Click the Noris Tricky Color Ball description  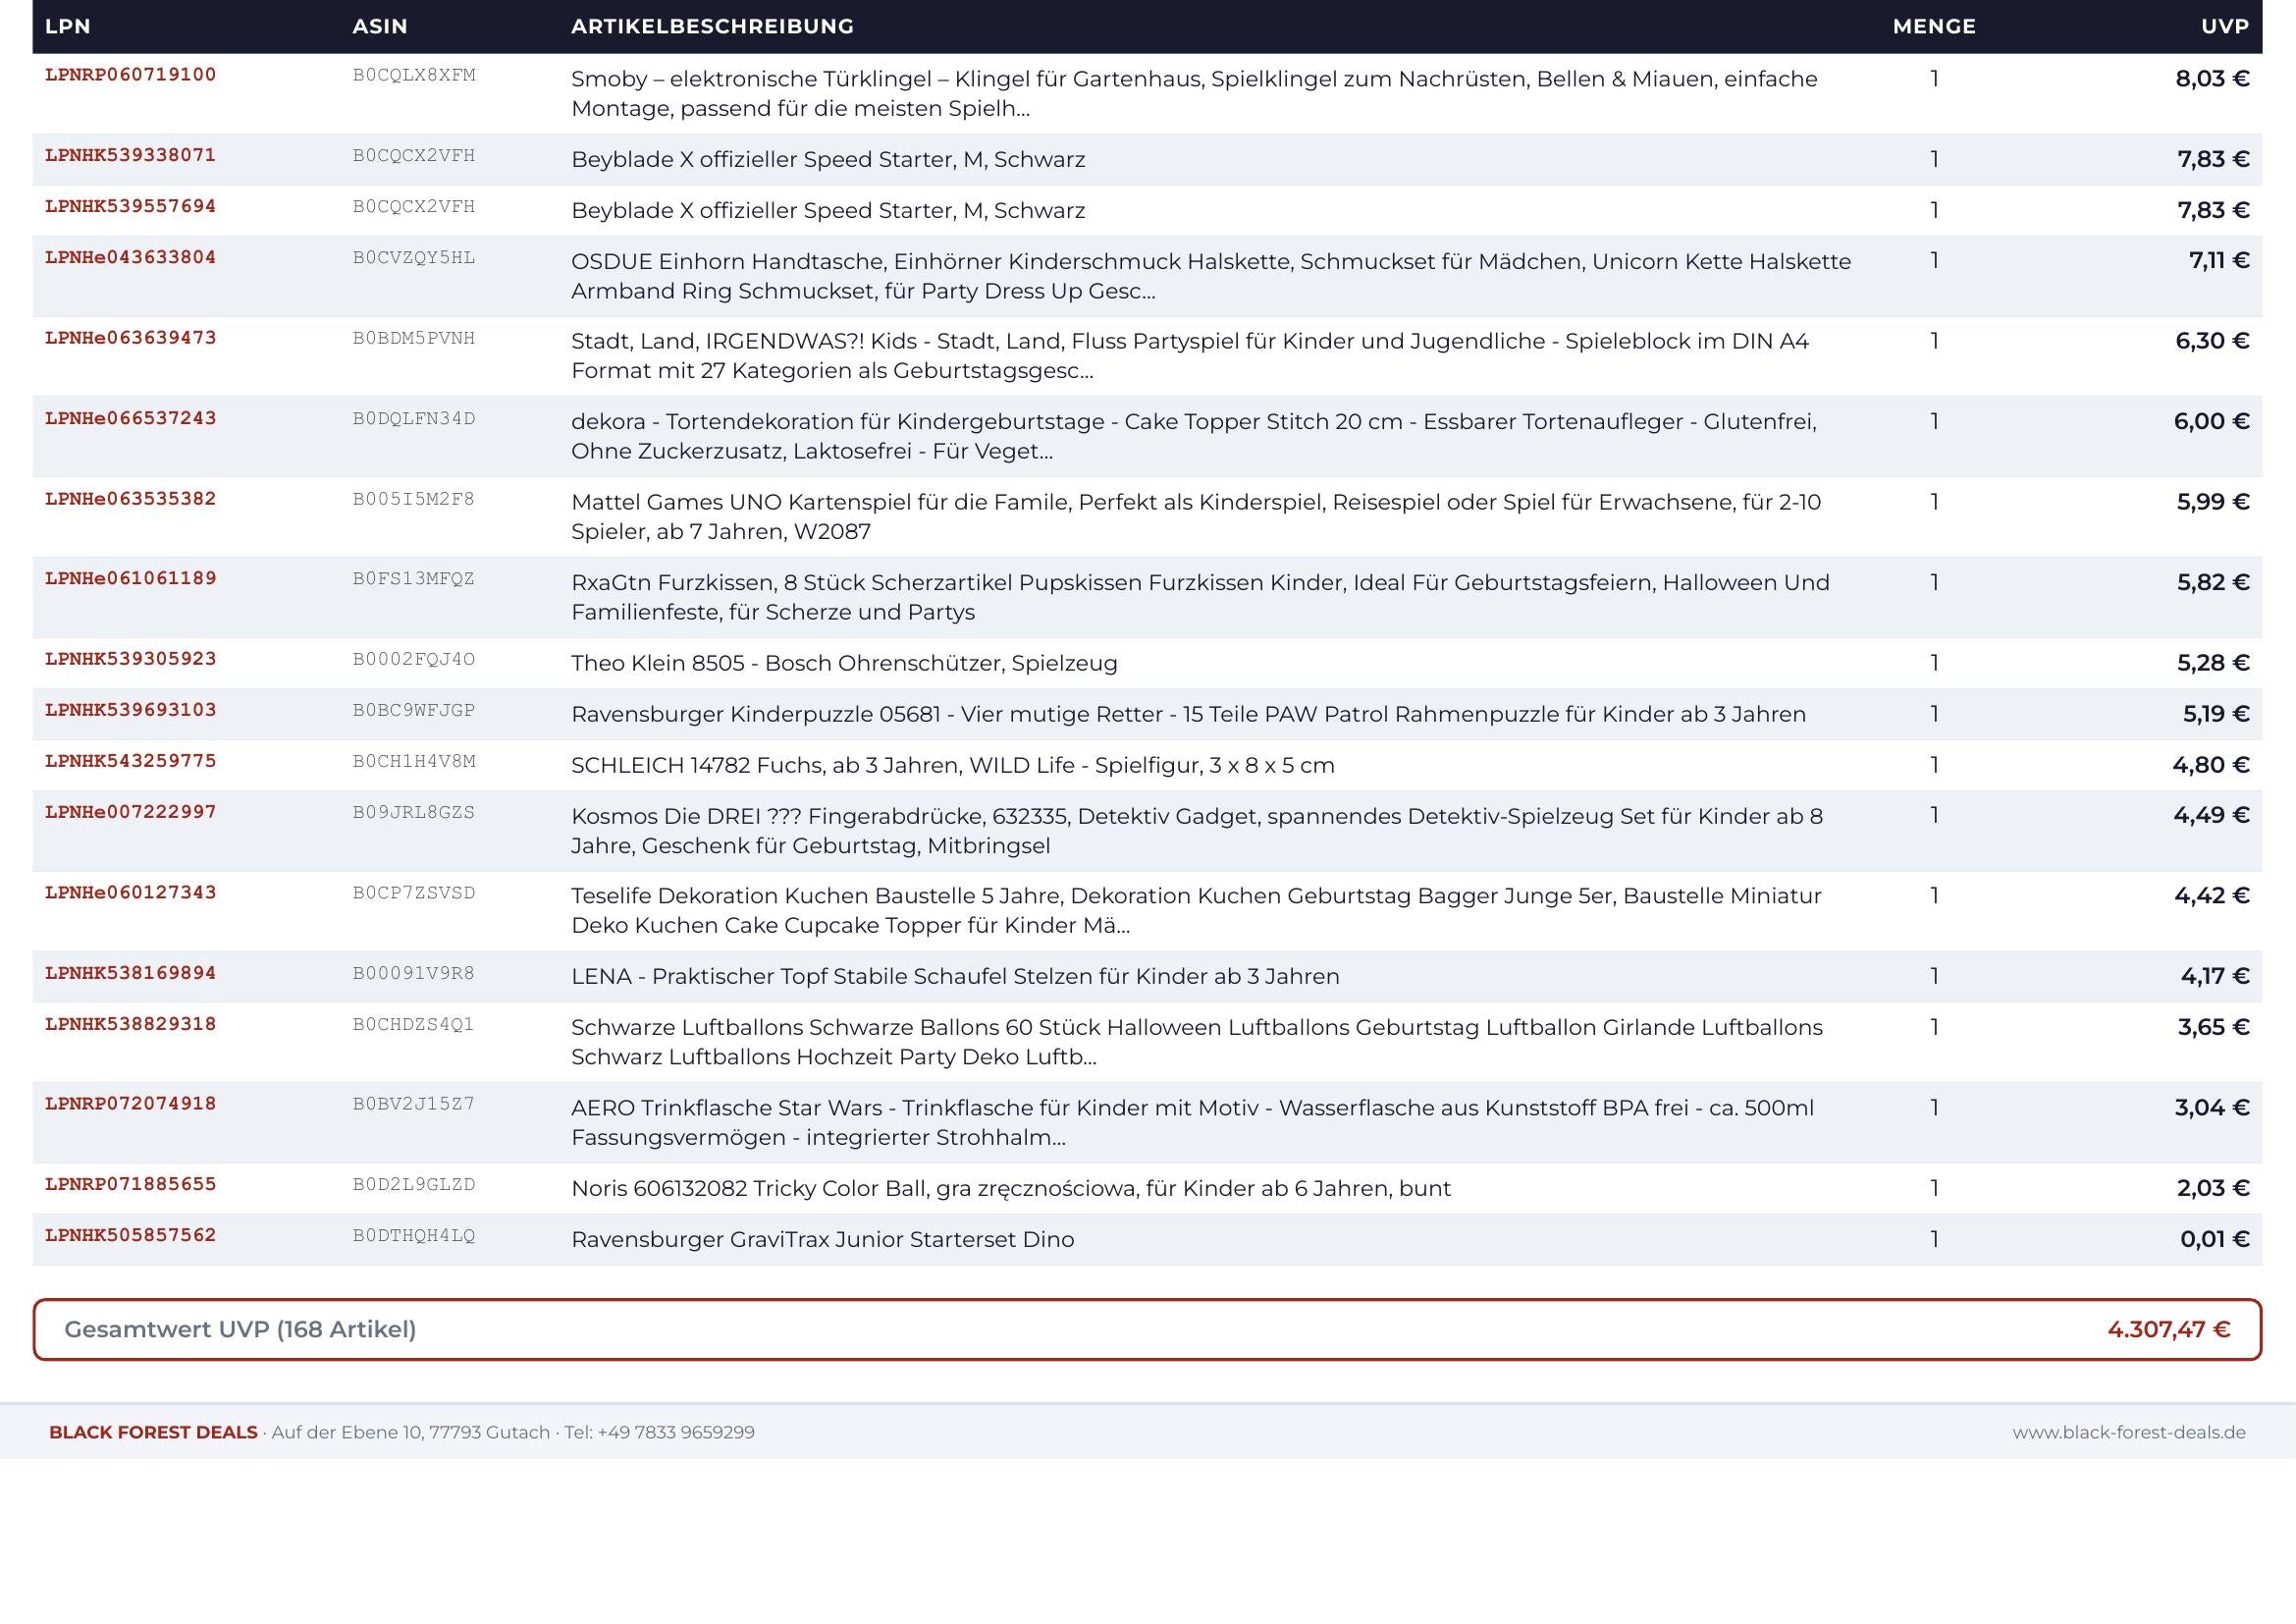tap(1011, 1188)
